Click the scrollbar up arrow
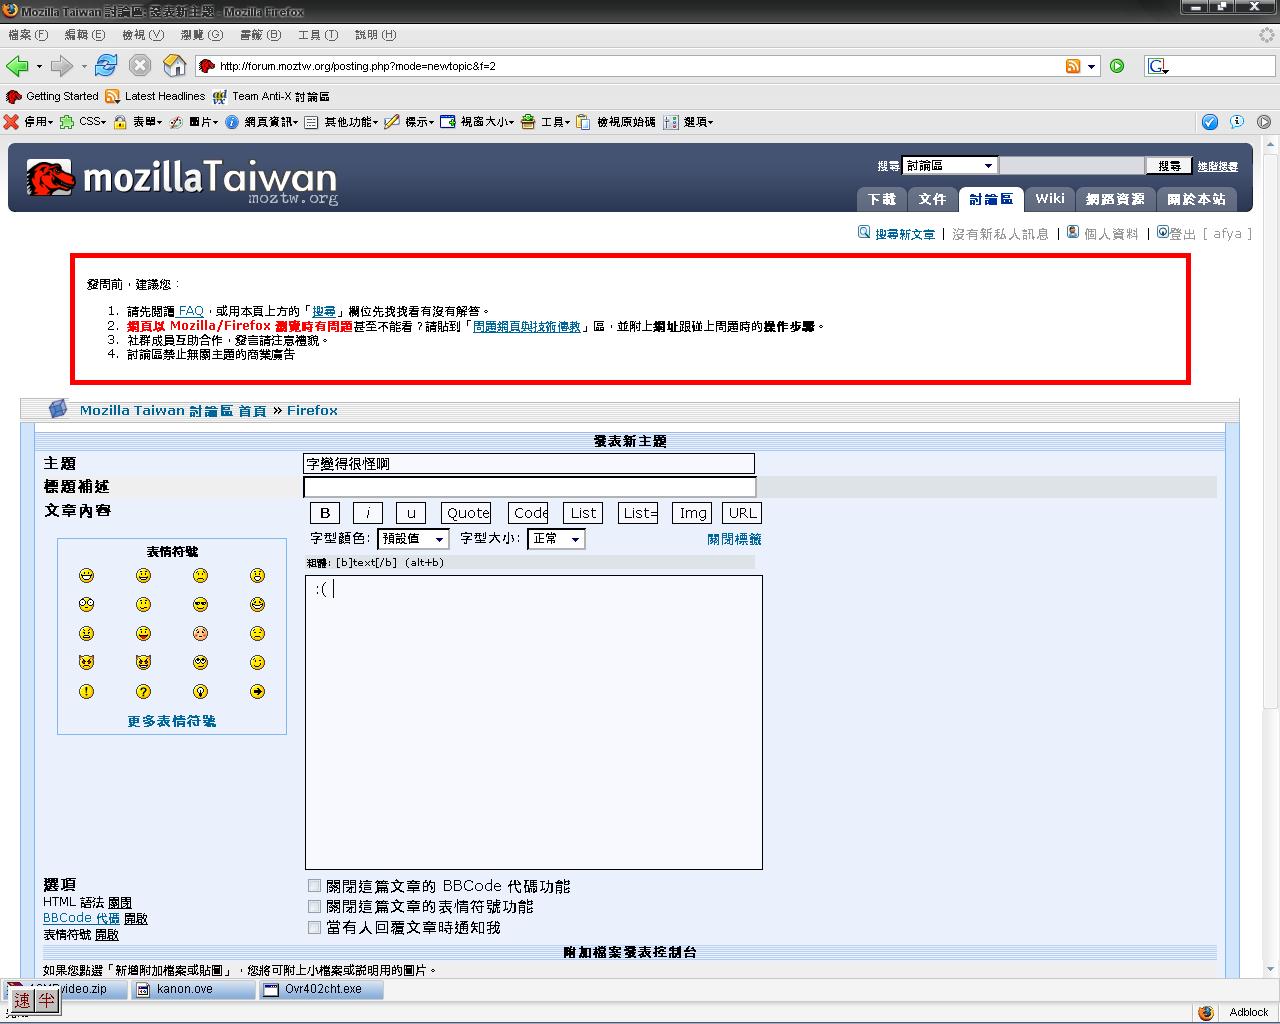1280x1024 pixels. coord(1272,145)
